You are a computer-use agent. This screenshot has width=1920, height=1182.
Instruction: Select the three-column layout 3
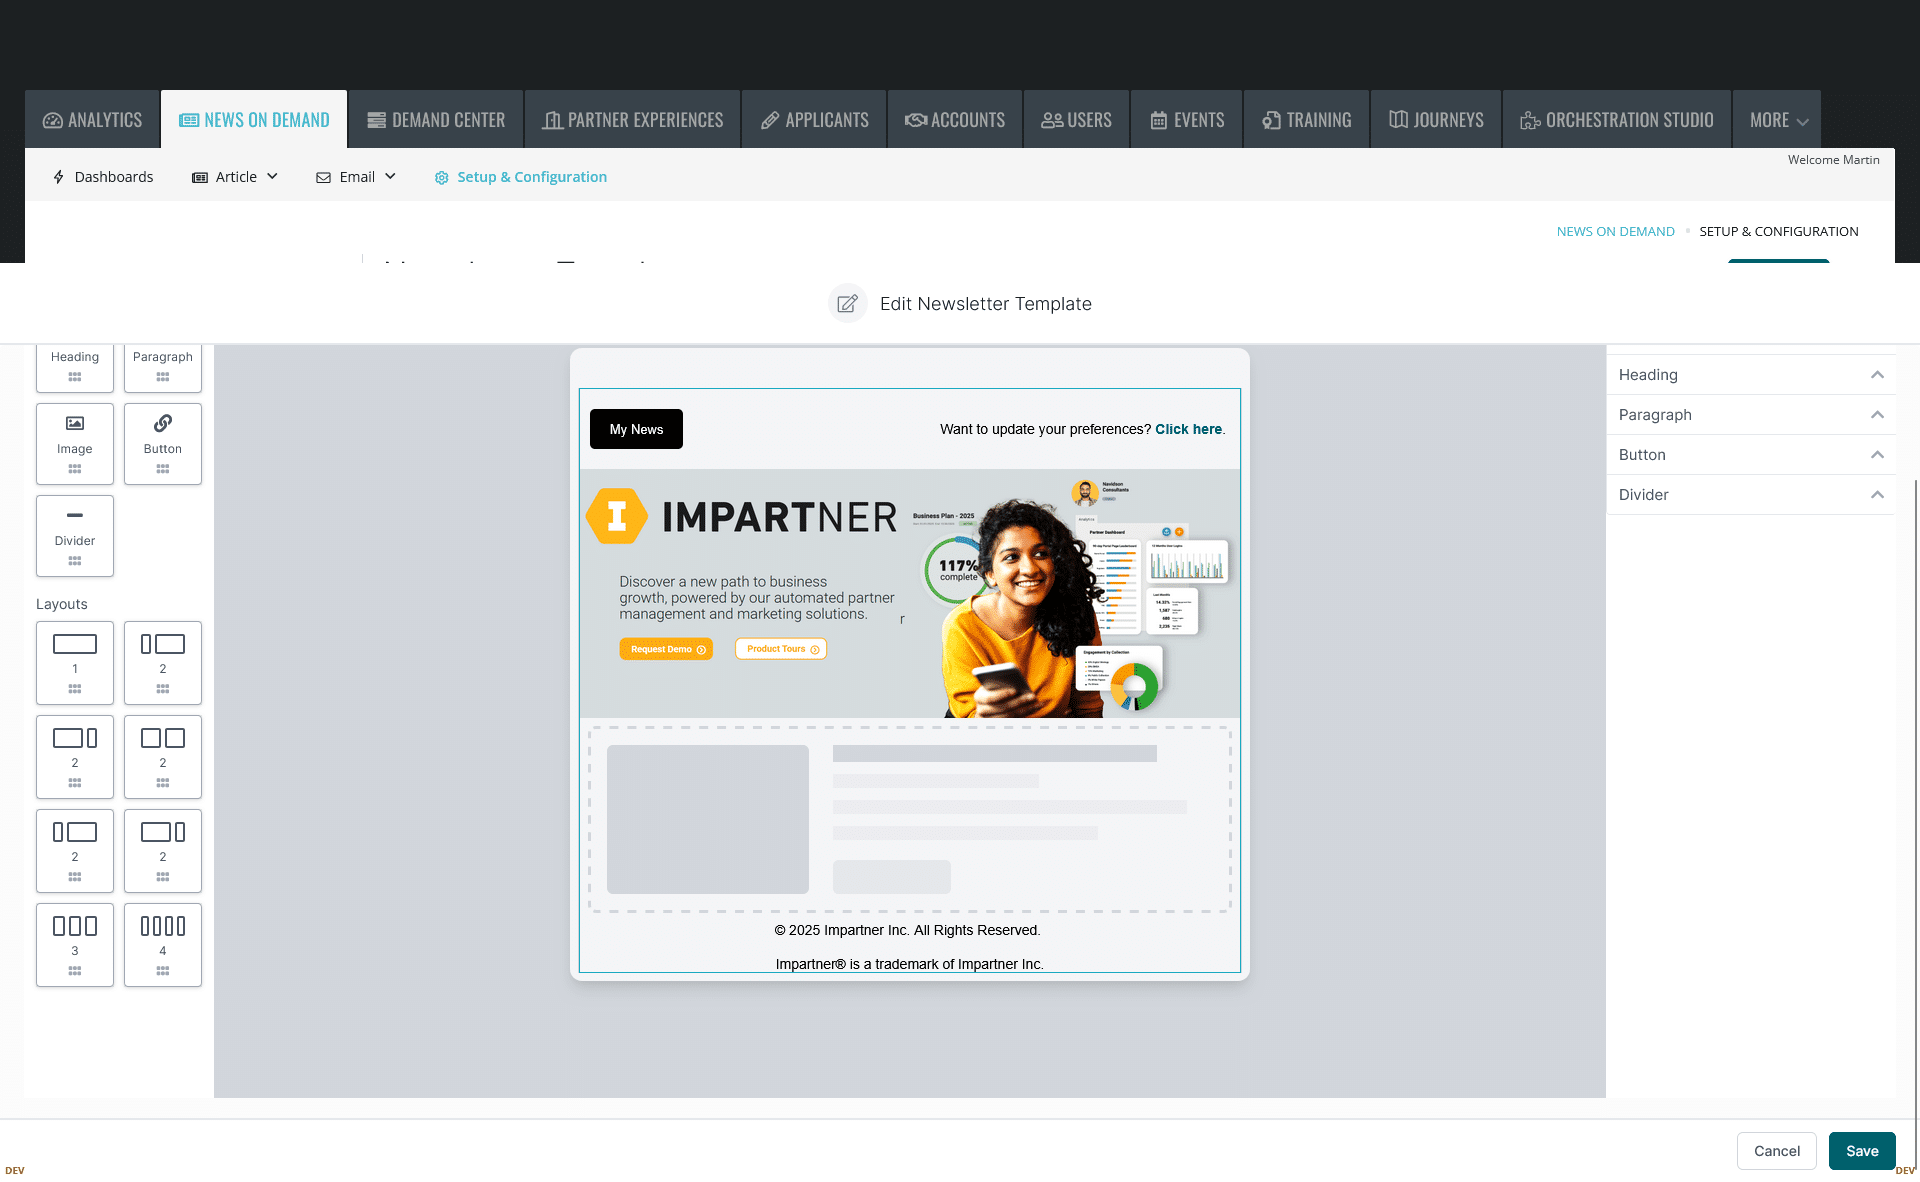coord(75,945)
